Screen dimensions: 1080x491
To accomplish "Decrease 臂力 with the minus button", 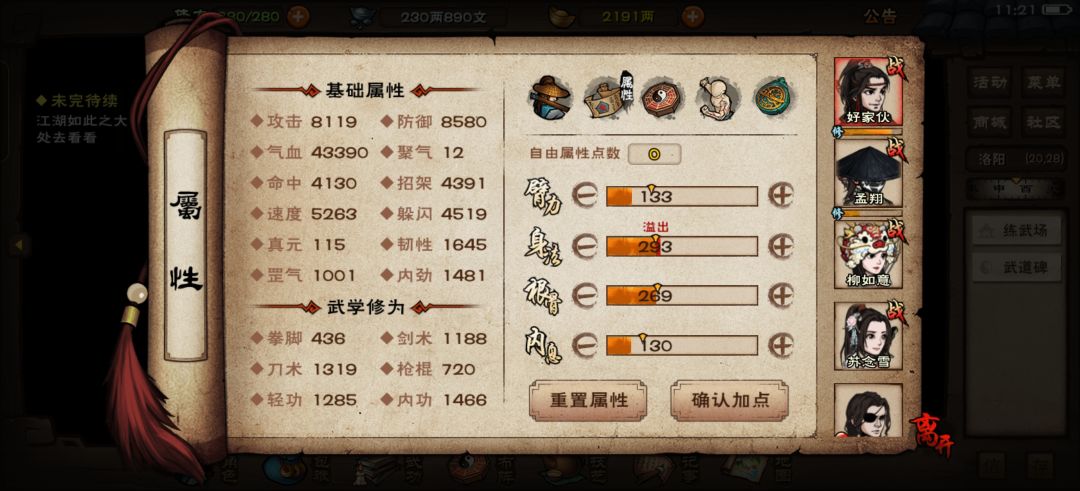I will pyautogui.click(x=585, y=196).
